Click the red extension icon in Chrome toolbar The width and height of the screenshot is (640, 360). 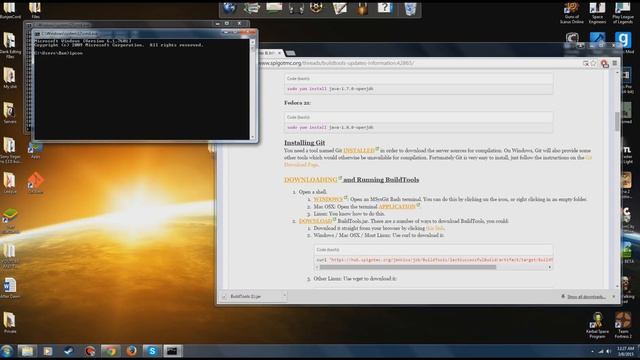coord(604,63)
